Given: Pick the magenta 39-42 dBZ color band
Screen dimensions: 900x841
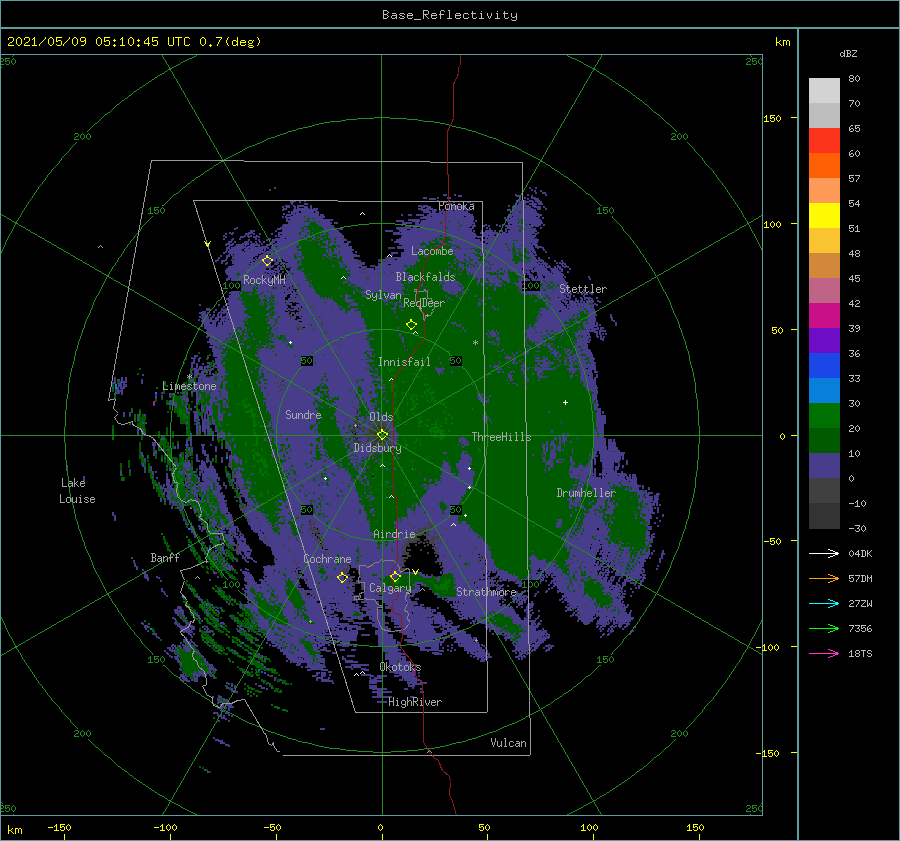Looking at the screenshot, I should click(x=824, y=316).
